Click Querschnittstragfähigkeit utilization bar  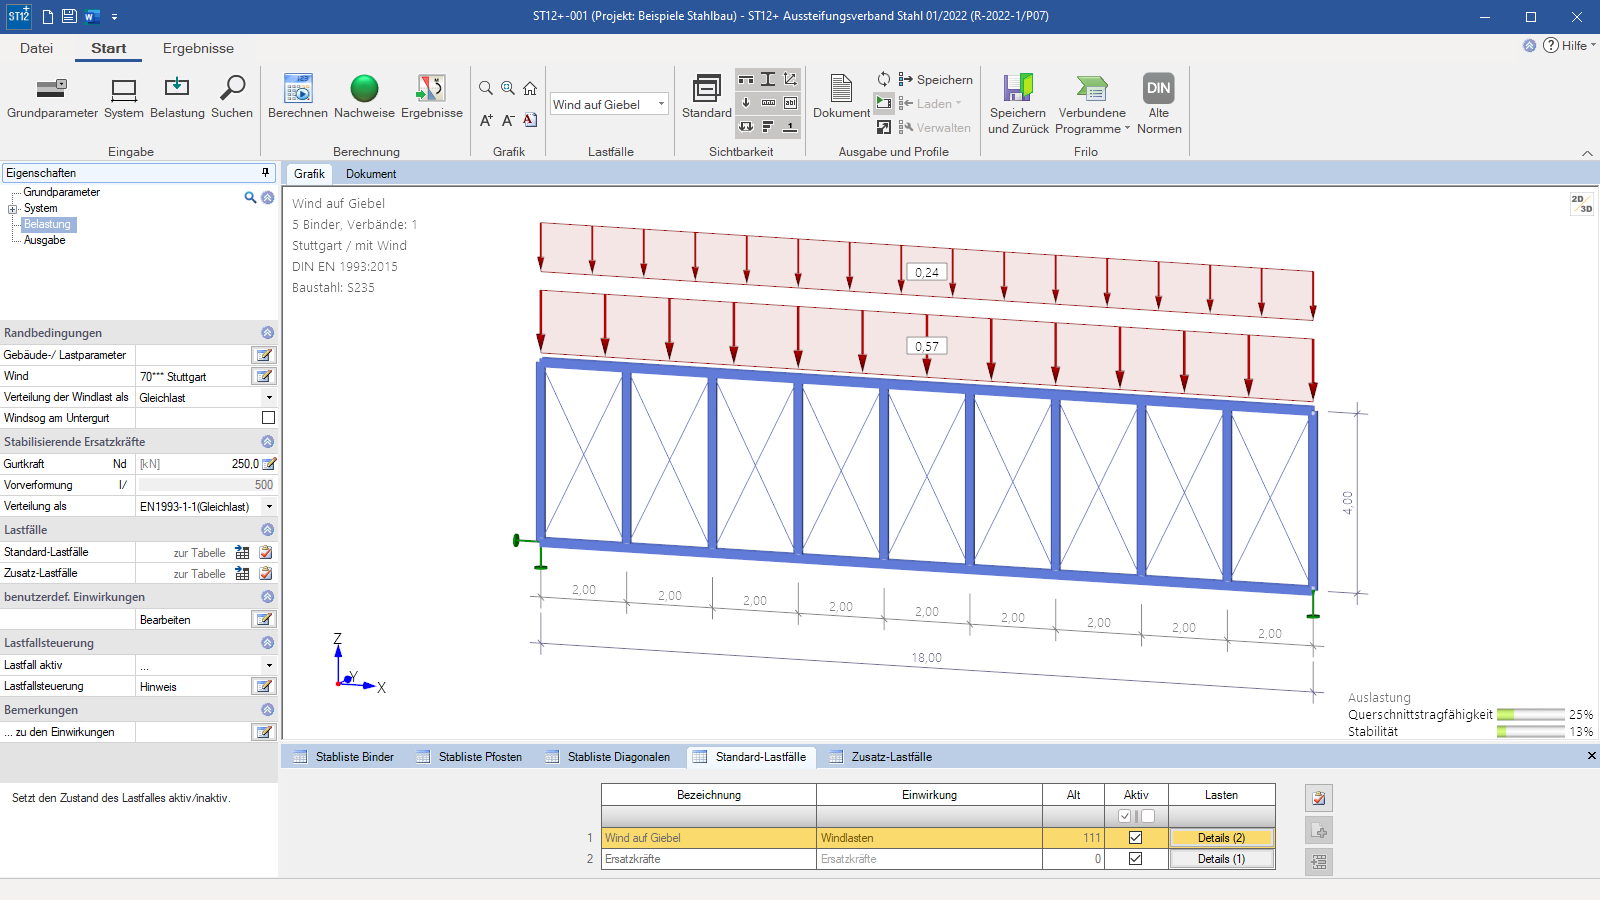pyautogui.click(x=1531, y=715)
